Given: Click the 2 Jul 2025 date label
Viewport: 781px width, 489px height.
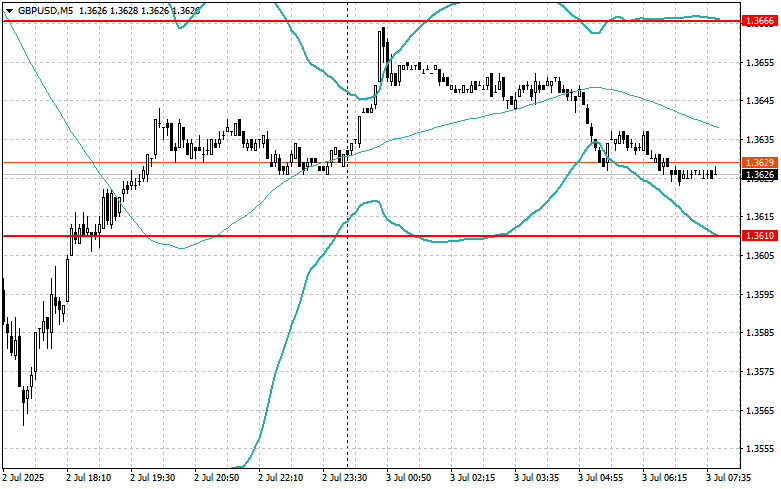Looking at the screenshot, I should (23, 478).
